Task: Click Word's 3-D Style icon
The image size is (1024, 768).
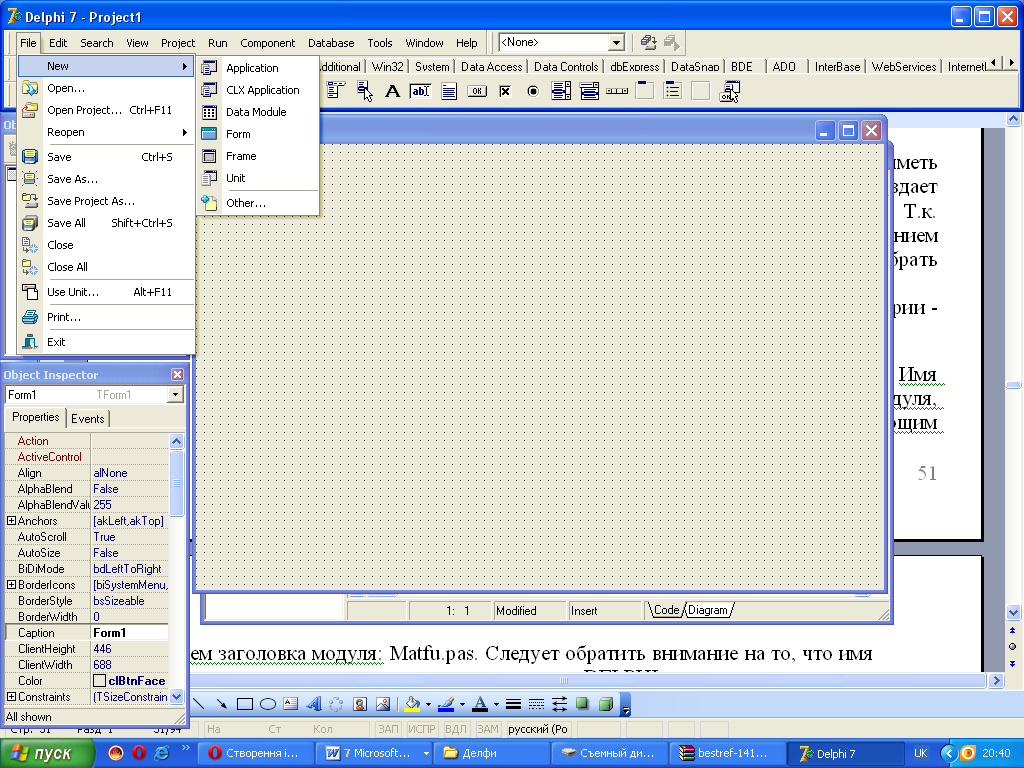Action: coord(606,703)
